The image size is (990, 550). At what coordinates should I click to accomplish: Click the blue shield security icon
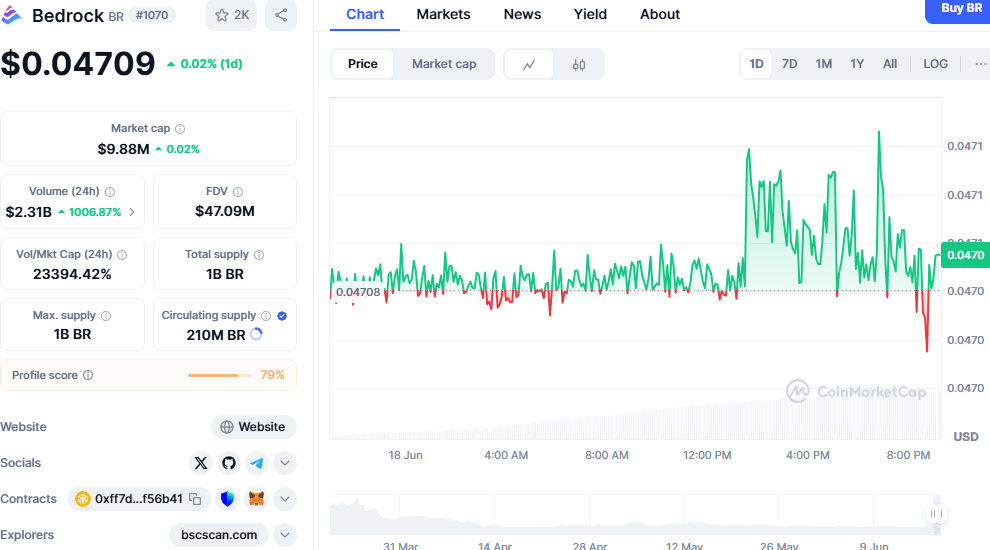pos(227,499)
